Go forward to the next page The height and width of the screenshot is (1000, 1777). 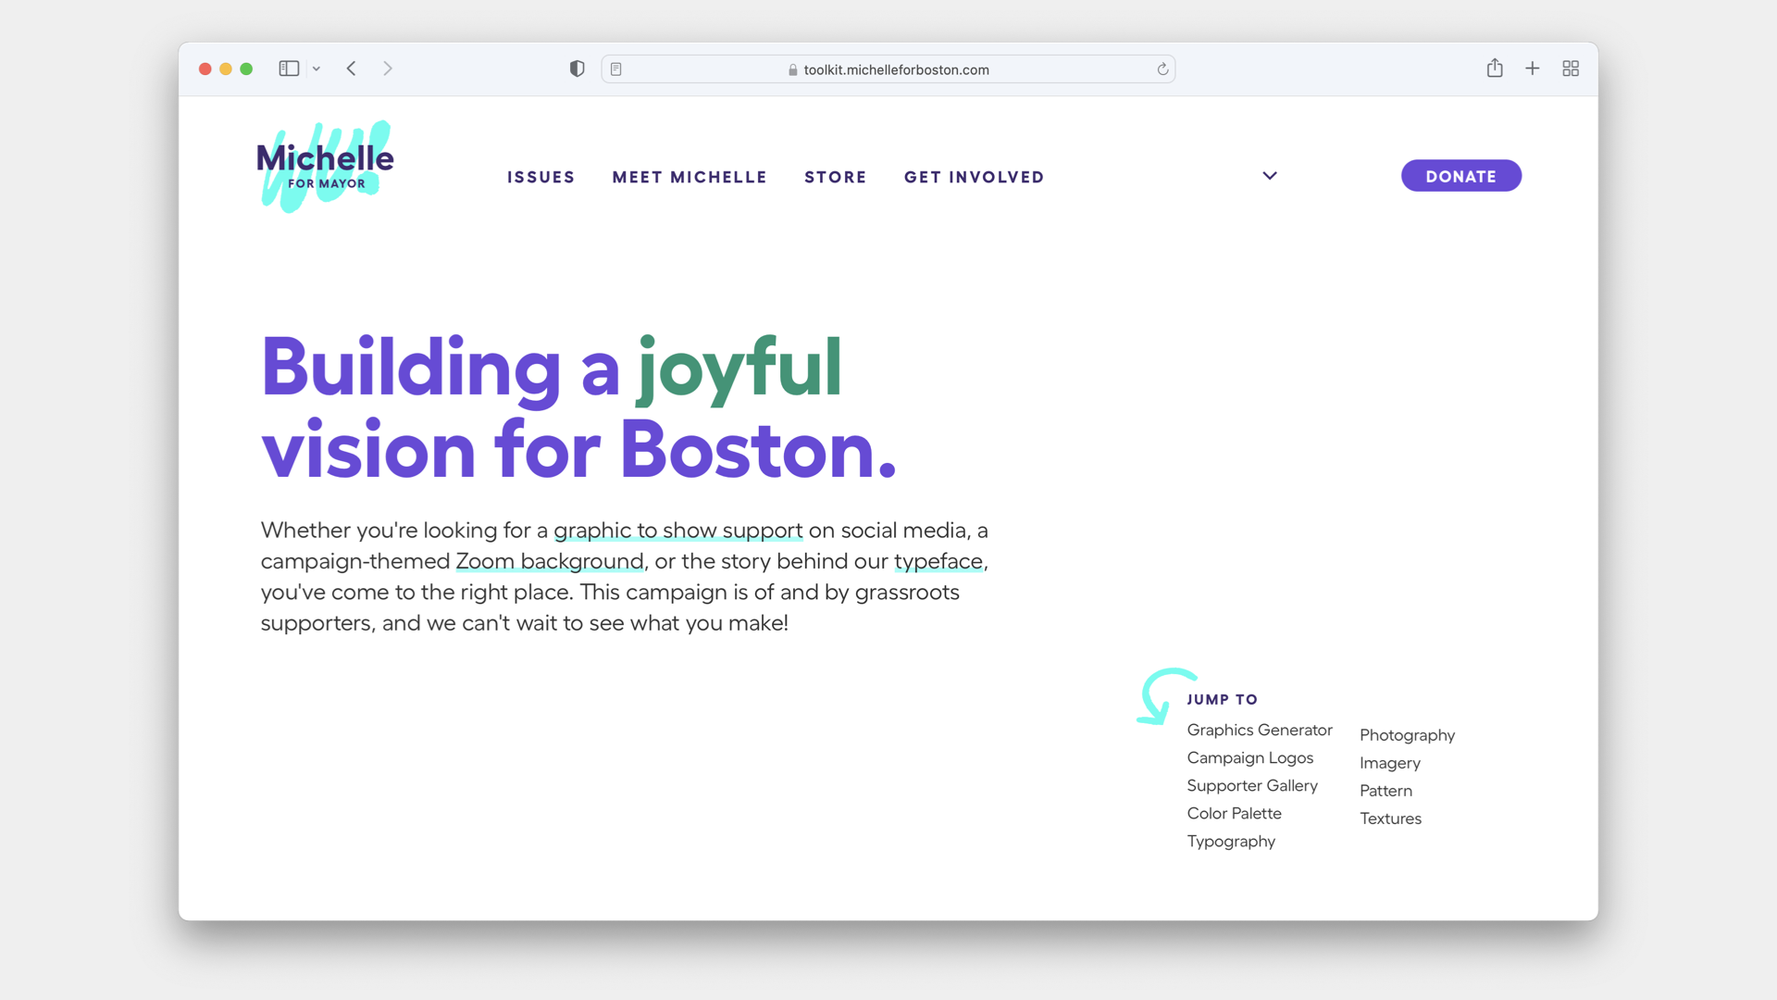point(388,69)
